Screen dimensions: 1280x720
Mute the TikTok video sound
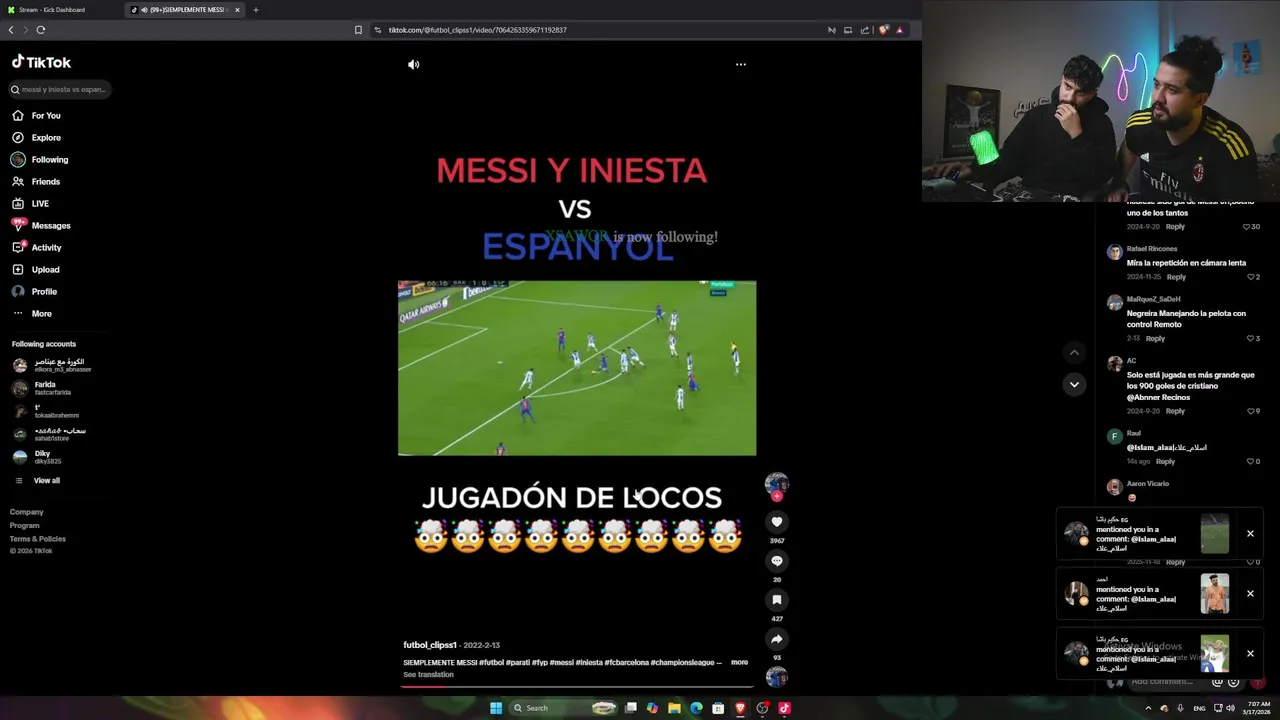(414, 64)
